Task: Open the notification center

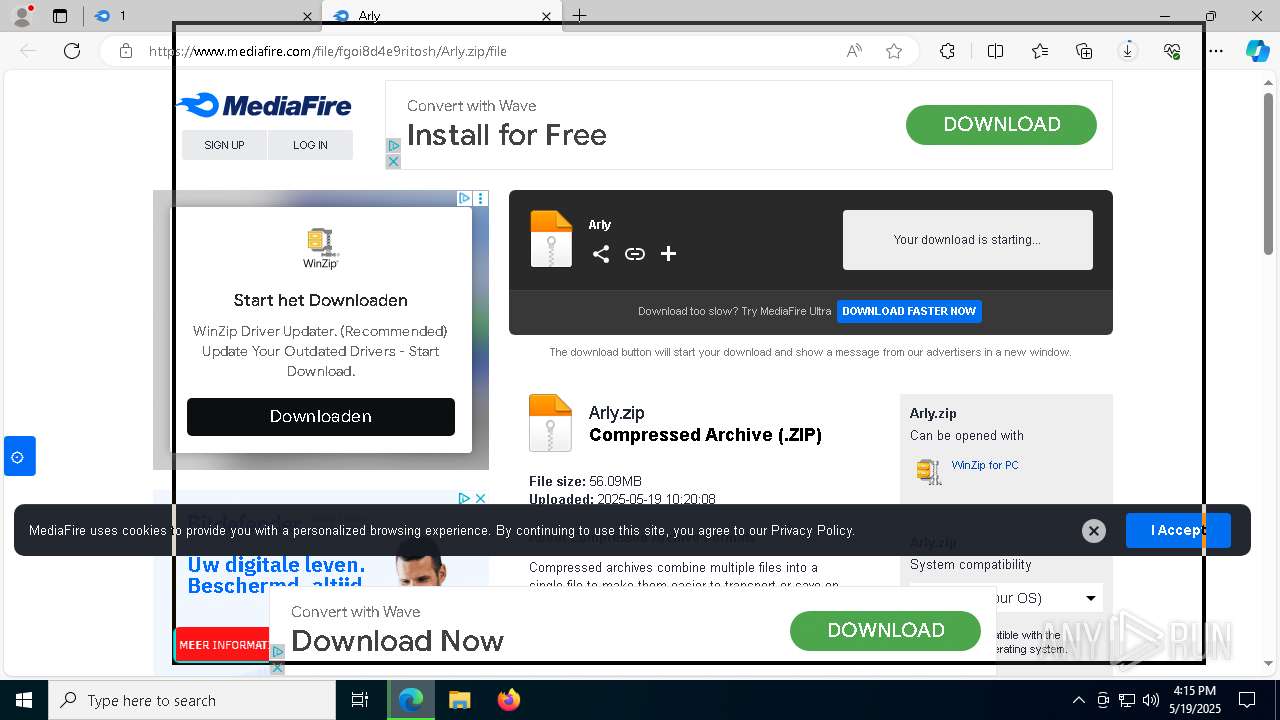Action: (1247, 700)
